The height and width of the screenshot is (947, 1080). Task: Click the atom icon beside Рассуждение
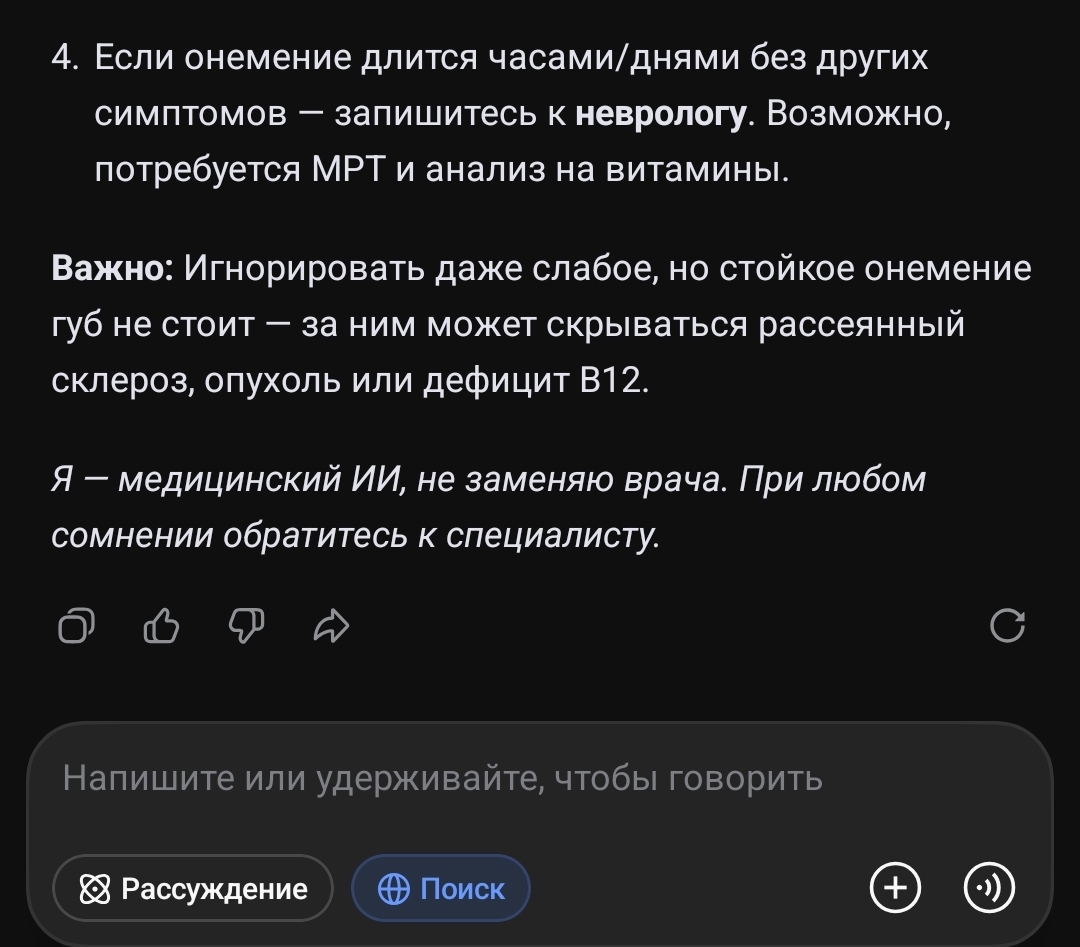point(93,889)
